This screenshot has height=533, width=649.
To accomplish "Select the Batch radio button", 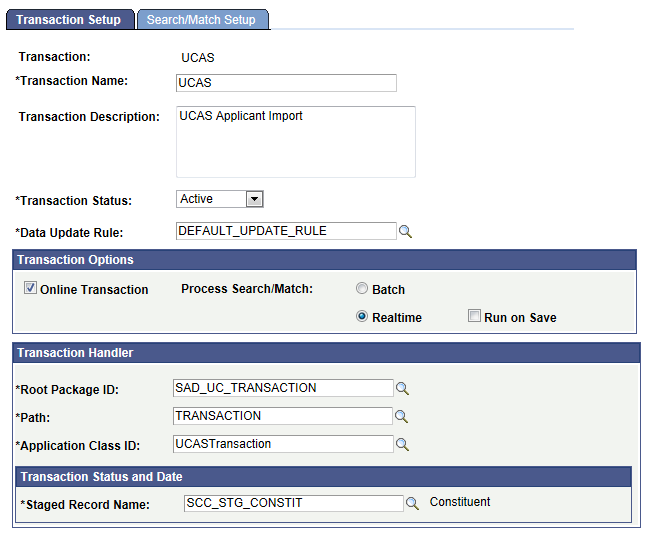I will point(362,289).
